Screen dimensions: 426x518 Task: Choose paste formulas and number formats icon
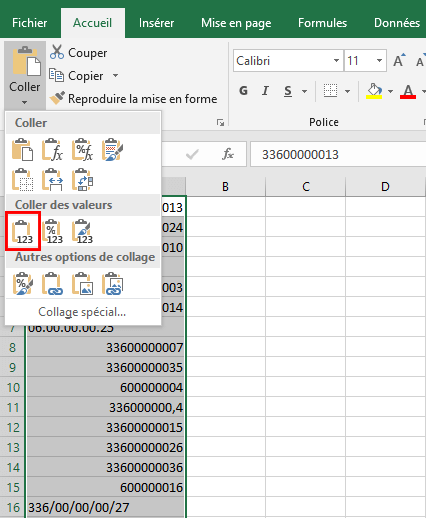pyautogui.click(x=82, y=150)
